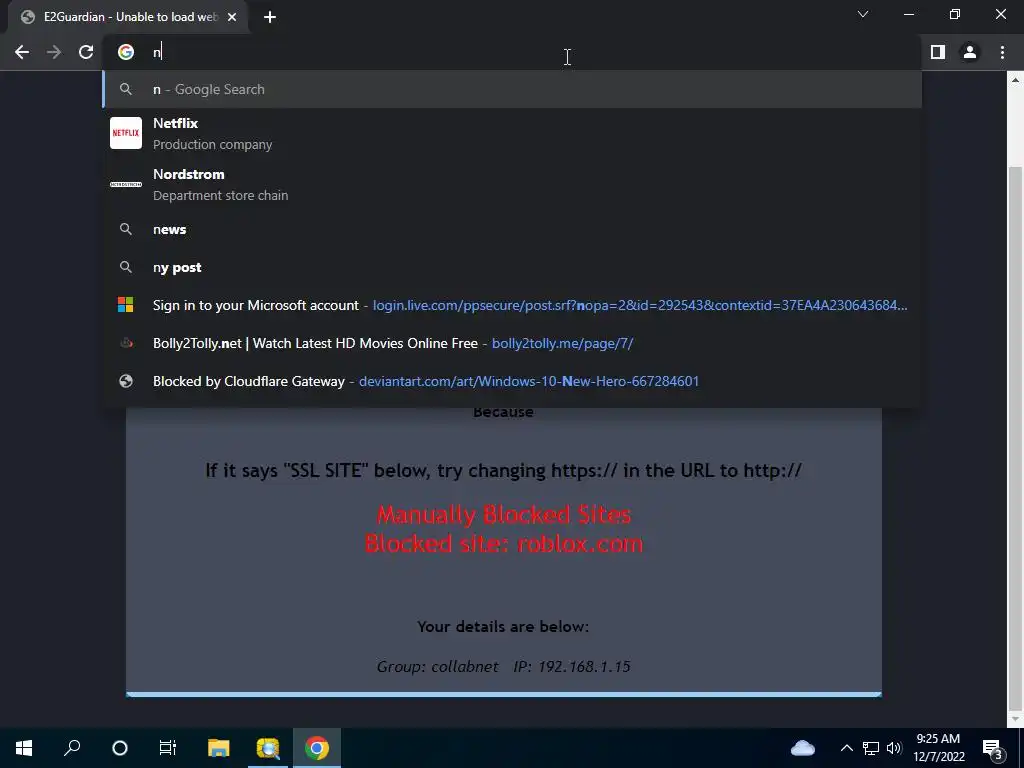Select the Nordstrom suggestion
The width and height of the screenshot is (1024, 768).
(513, 184)
